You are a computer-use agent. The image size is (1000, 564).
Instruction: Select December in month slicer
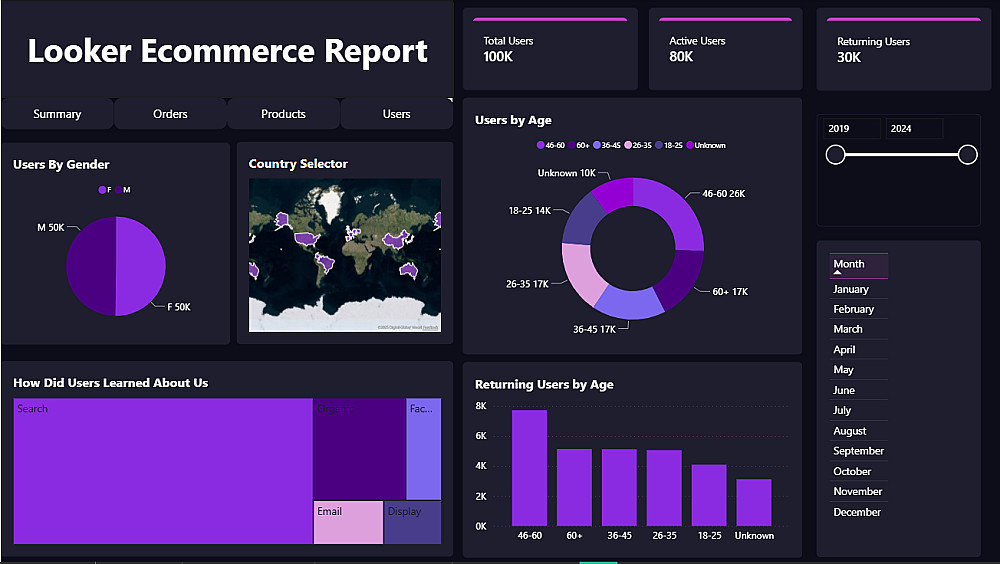point(857,512)
